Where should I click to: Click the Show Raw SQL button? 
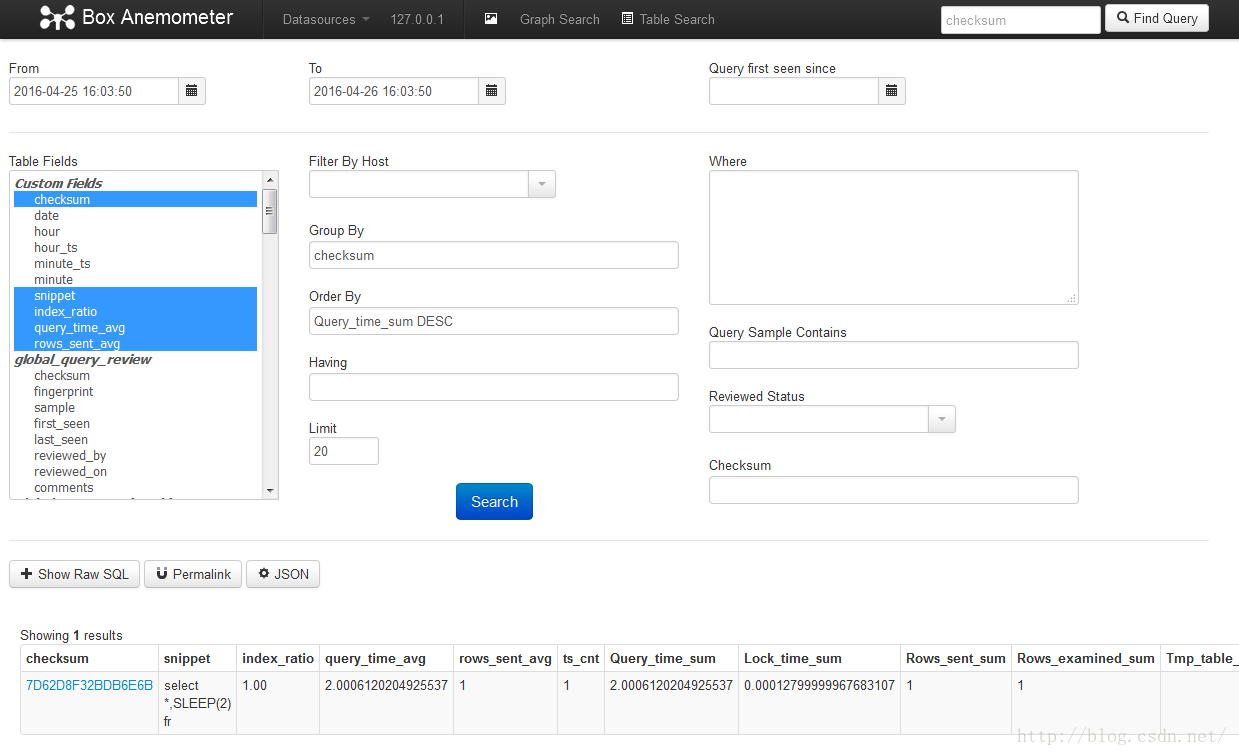click(x=75, y=574)
